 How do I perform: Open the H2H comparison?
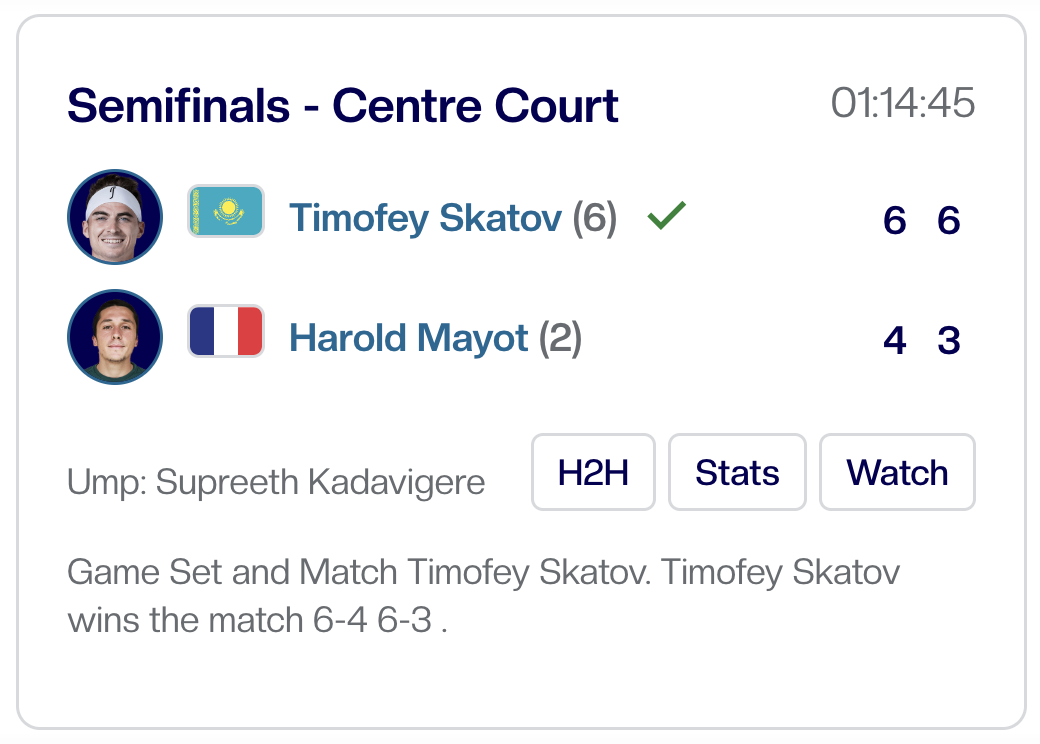(593, 472)
